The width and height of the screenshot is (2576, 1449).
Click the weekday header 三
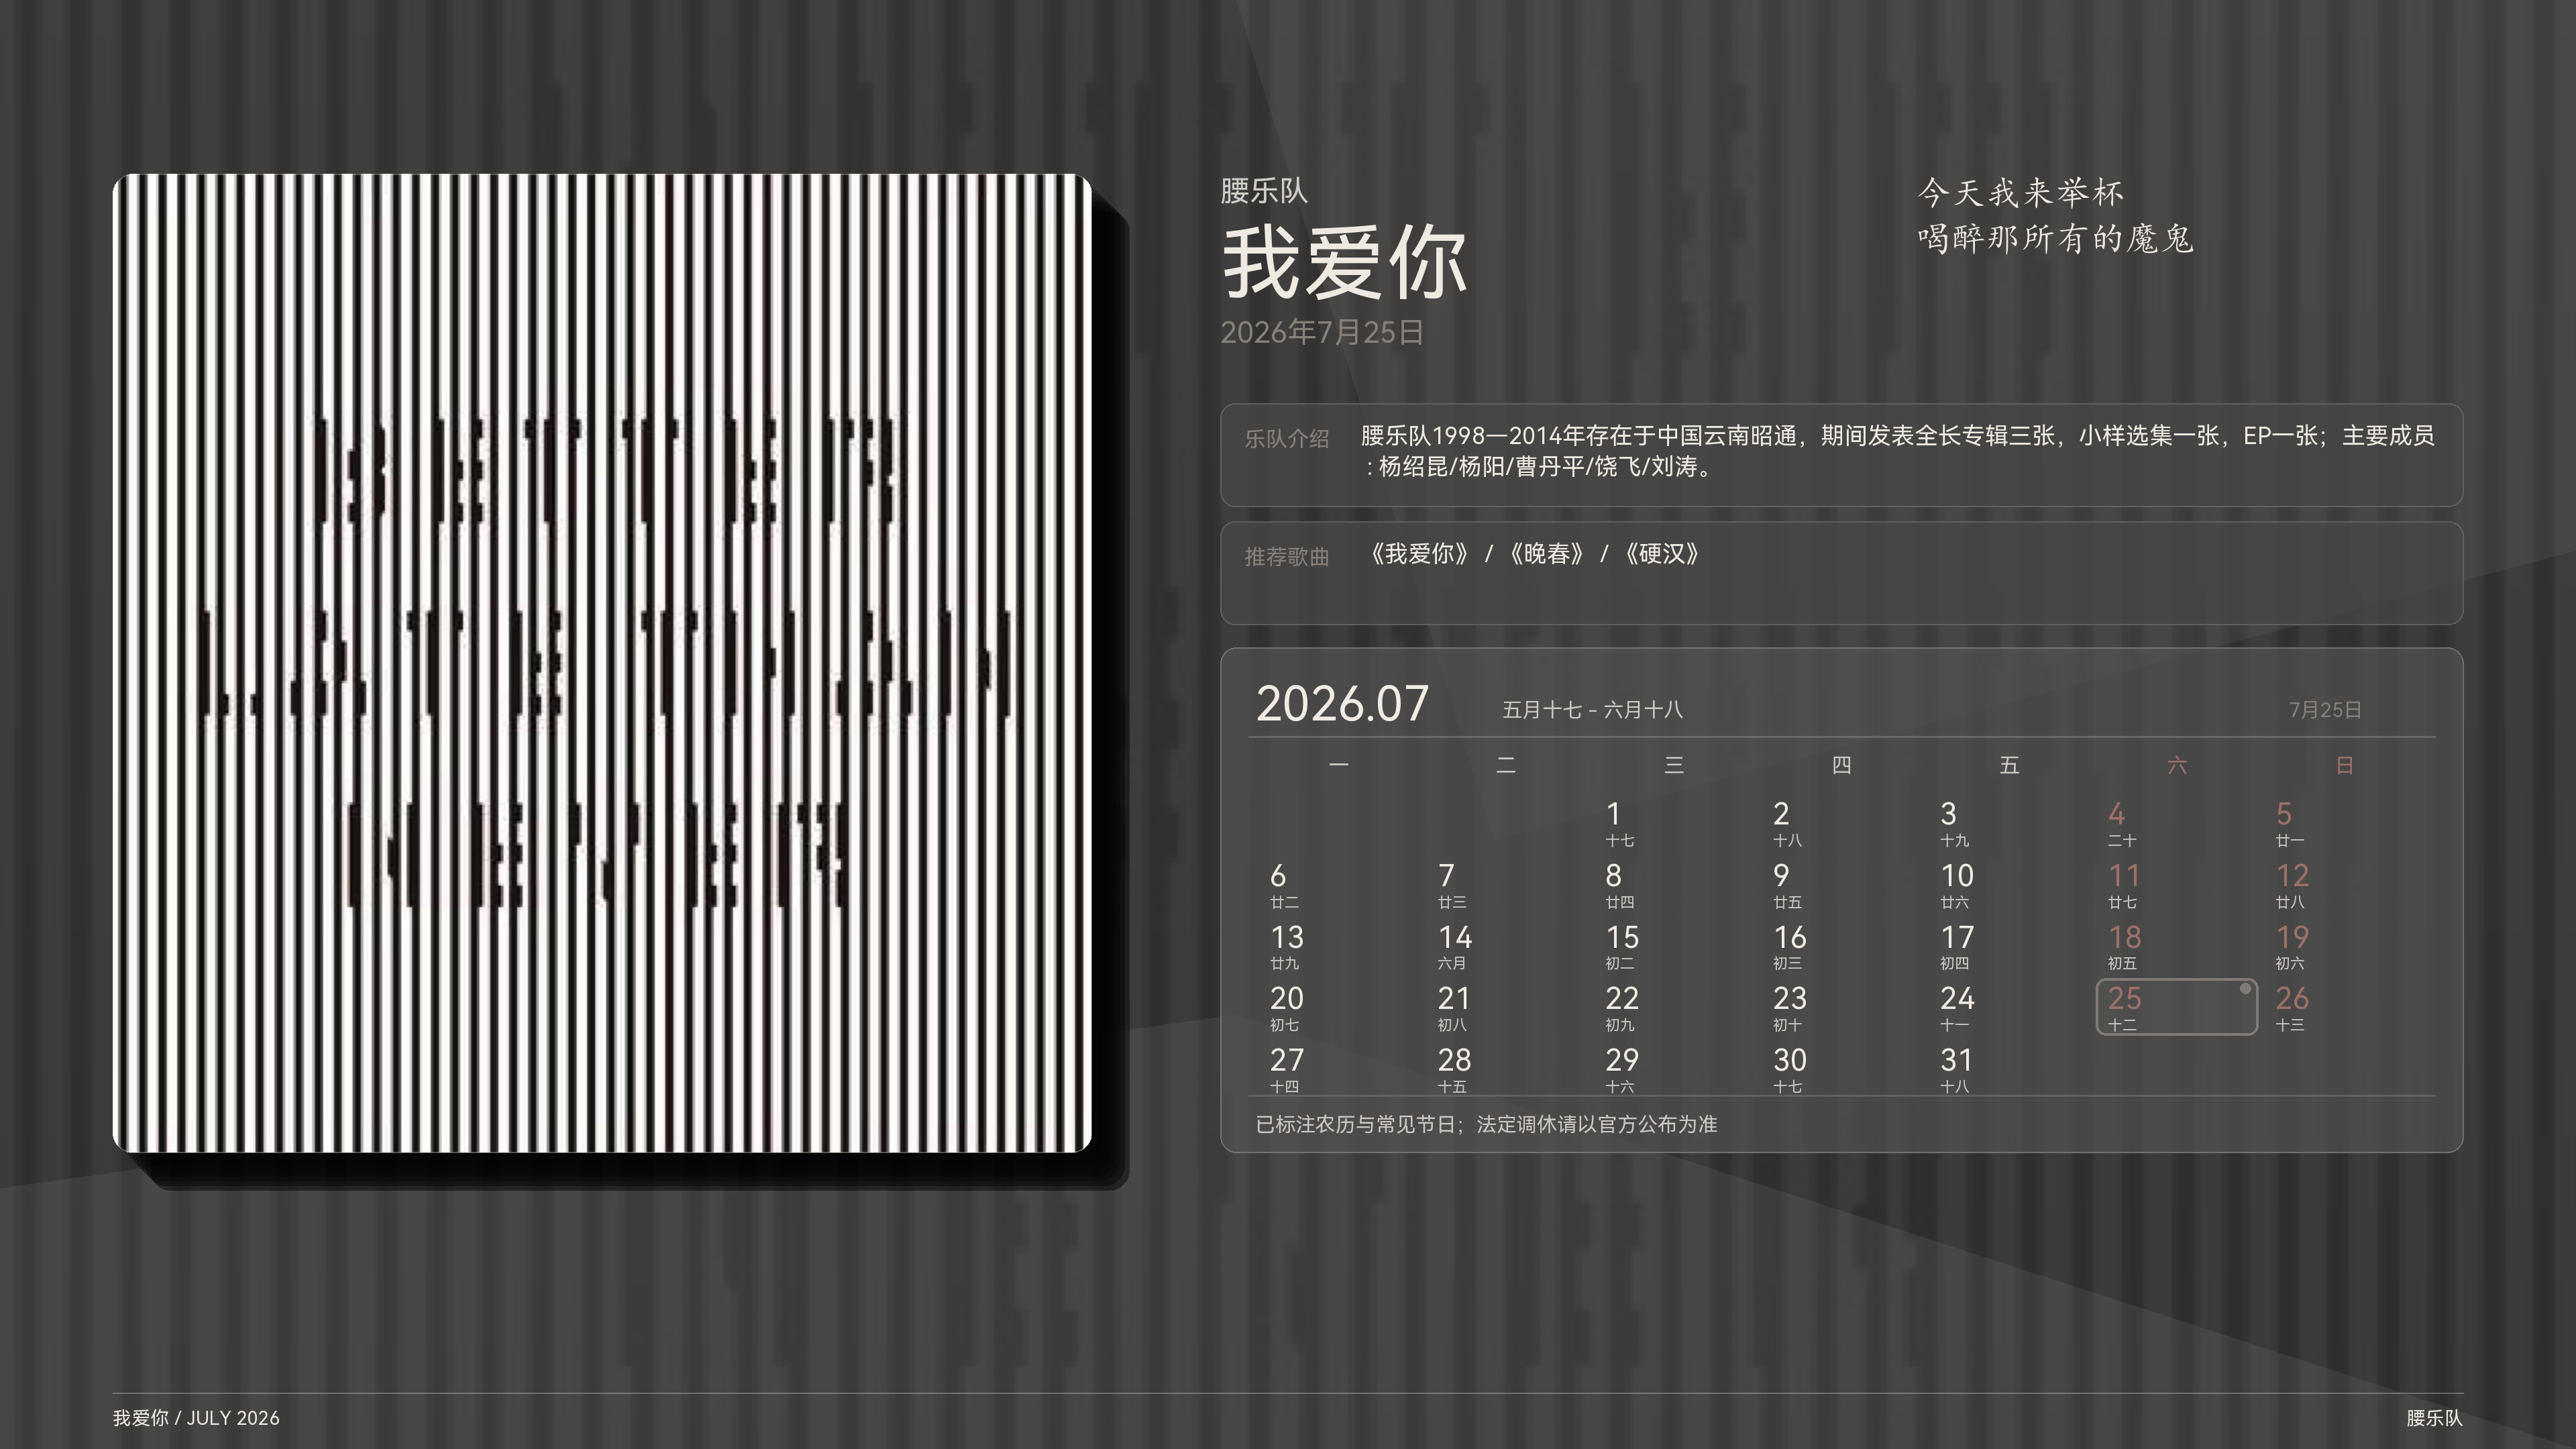click(1674, 765)
